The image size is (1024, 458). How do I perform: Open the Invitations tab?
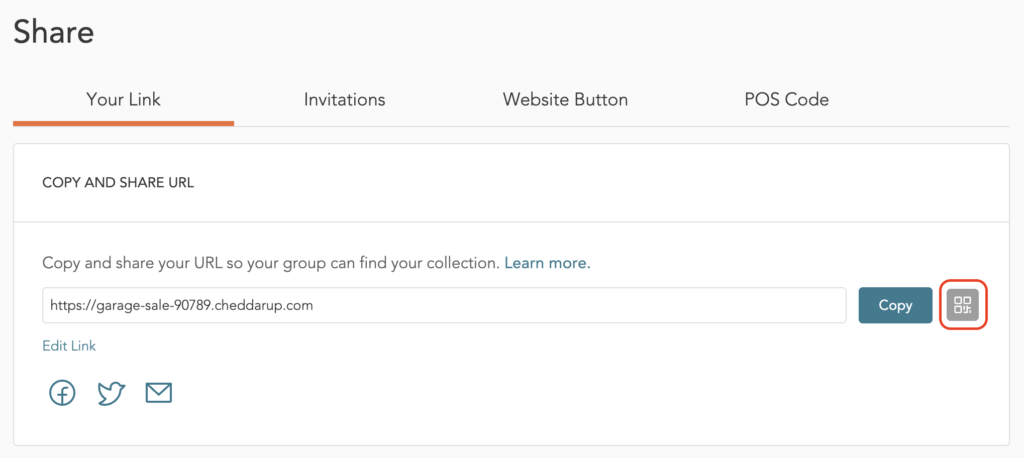pyautogui.click(x=344, y=100)
